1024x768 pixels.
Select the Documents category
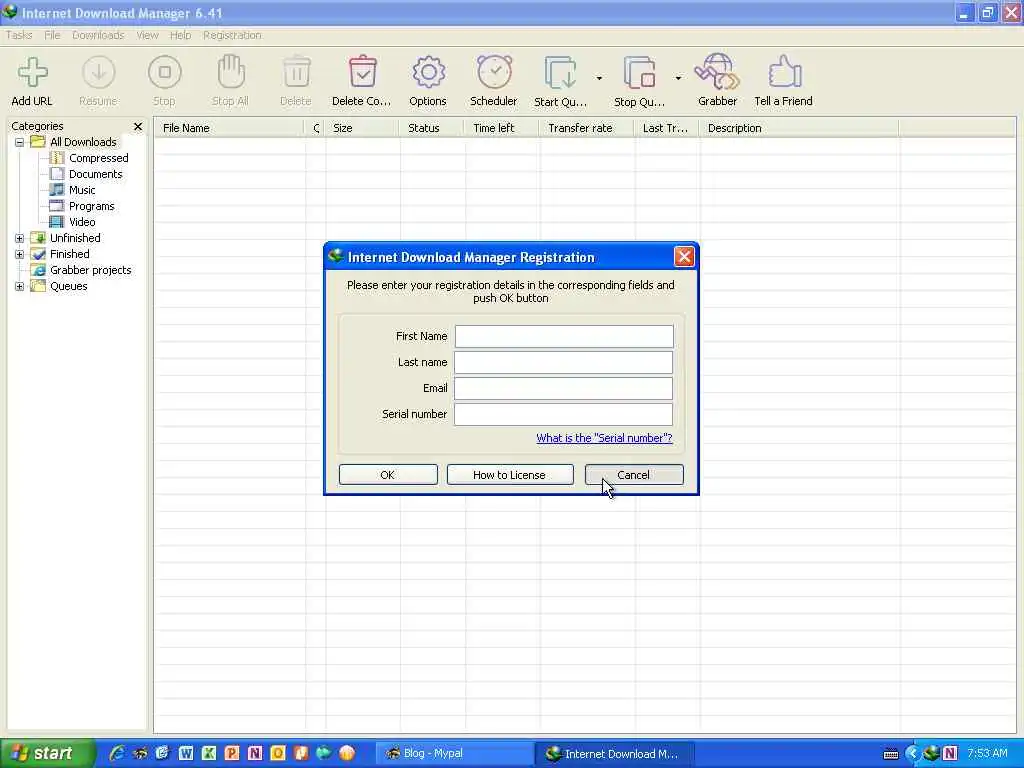pos(95,174)
